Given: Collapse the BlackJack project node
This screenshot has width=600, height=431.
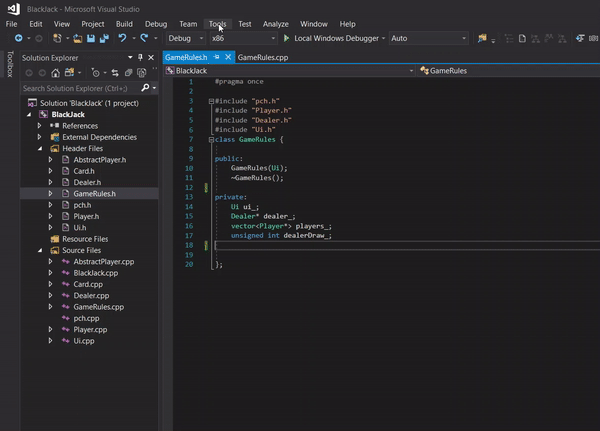Looking at the screenshot, I should click(29, 114).
